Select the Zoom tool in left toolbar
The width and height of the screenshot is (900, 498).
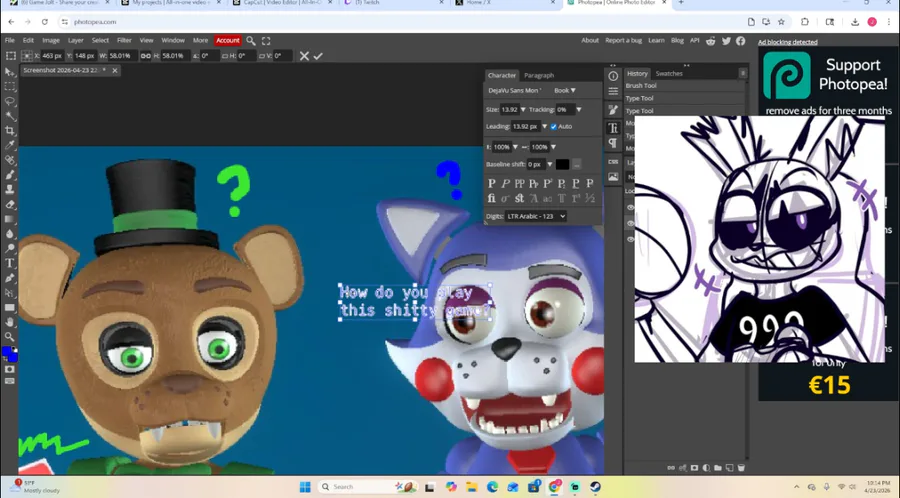click(10, 337)
